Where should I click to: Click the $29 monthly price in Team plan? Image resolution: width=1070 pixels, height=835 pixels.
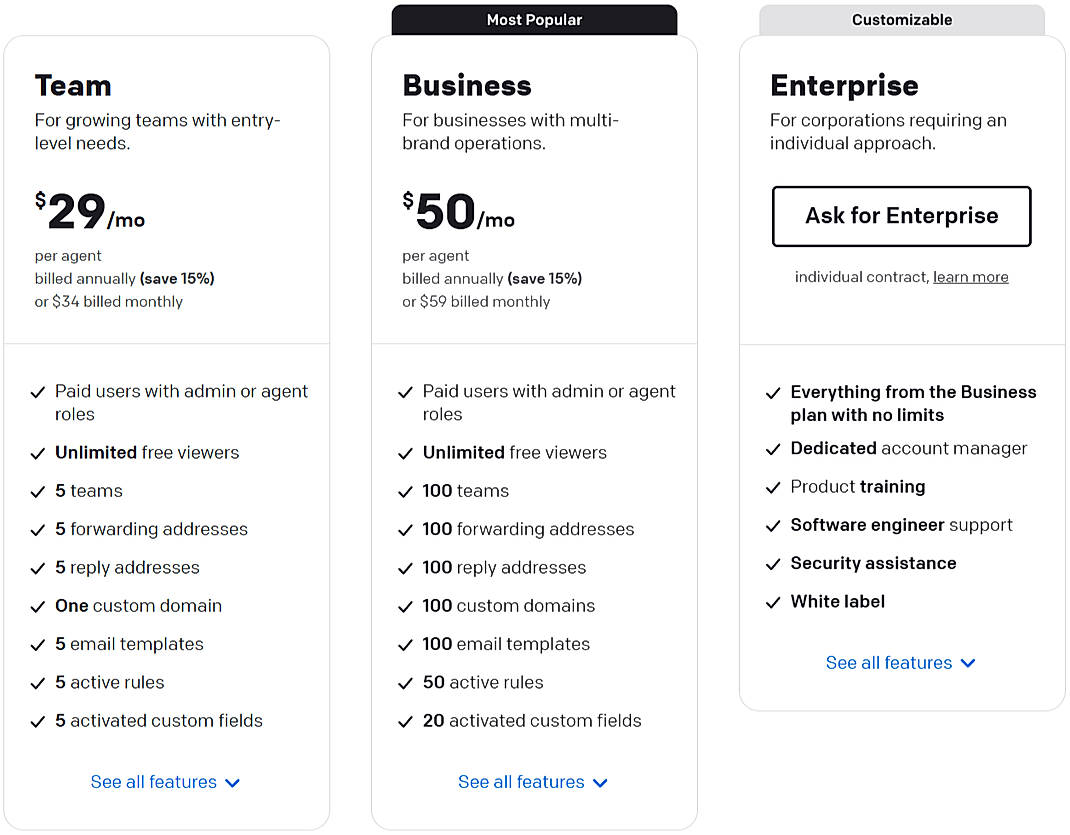pos(75,213)
